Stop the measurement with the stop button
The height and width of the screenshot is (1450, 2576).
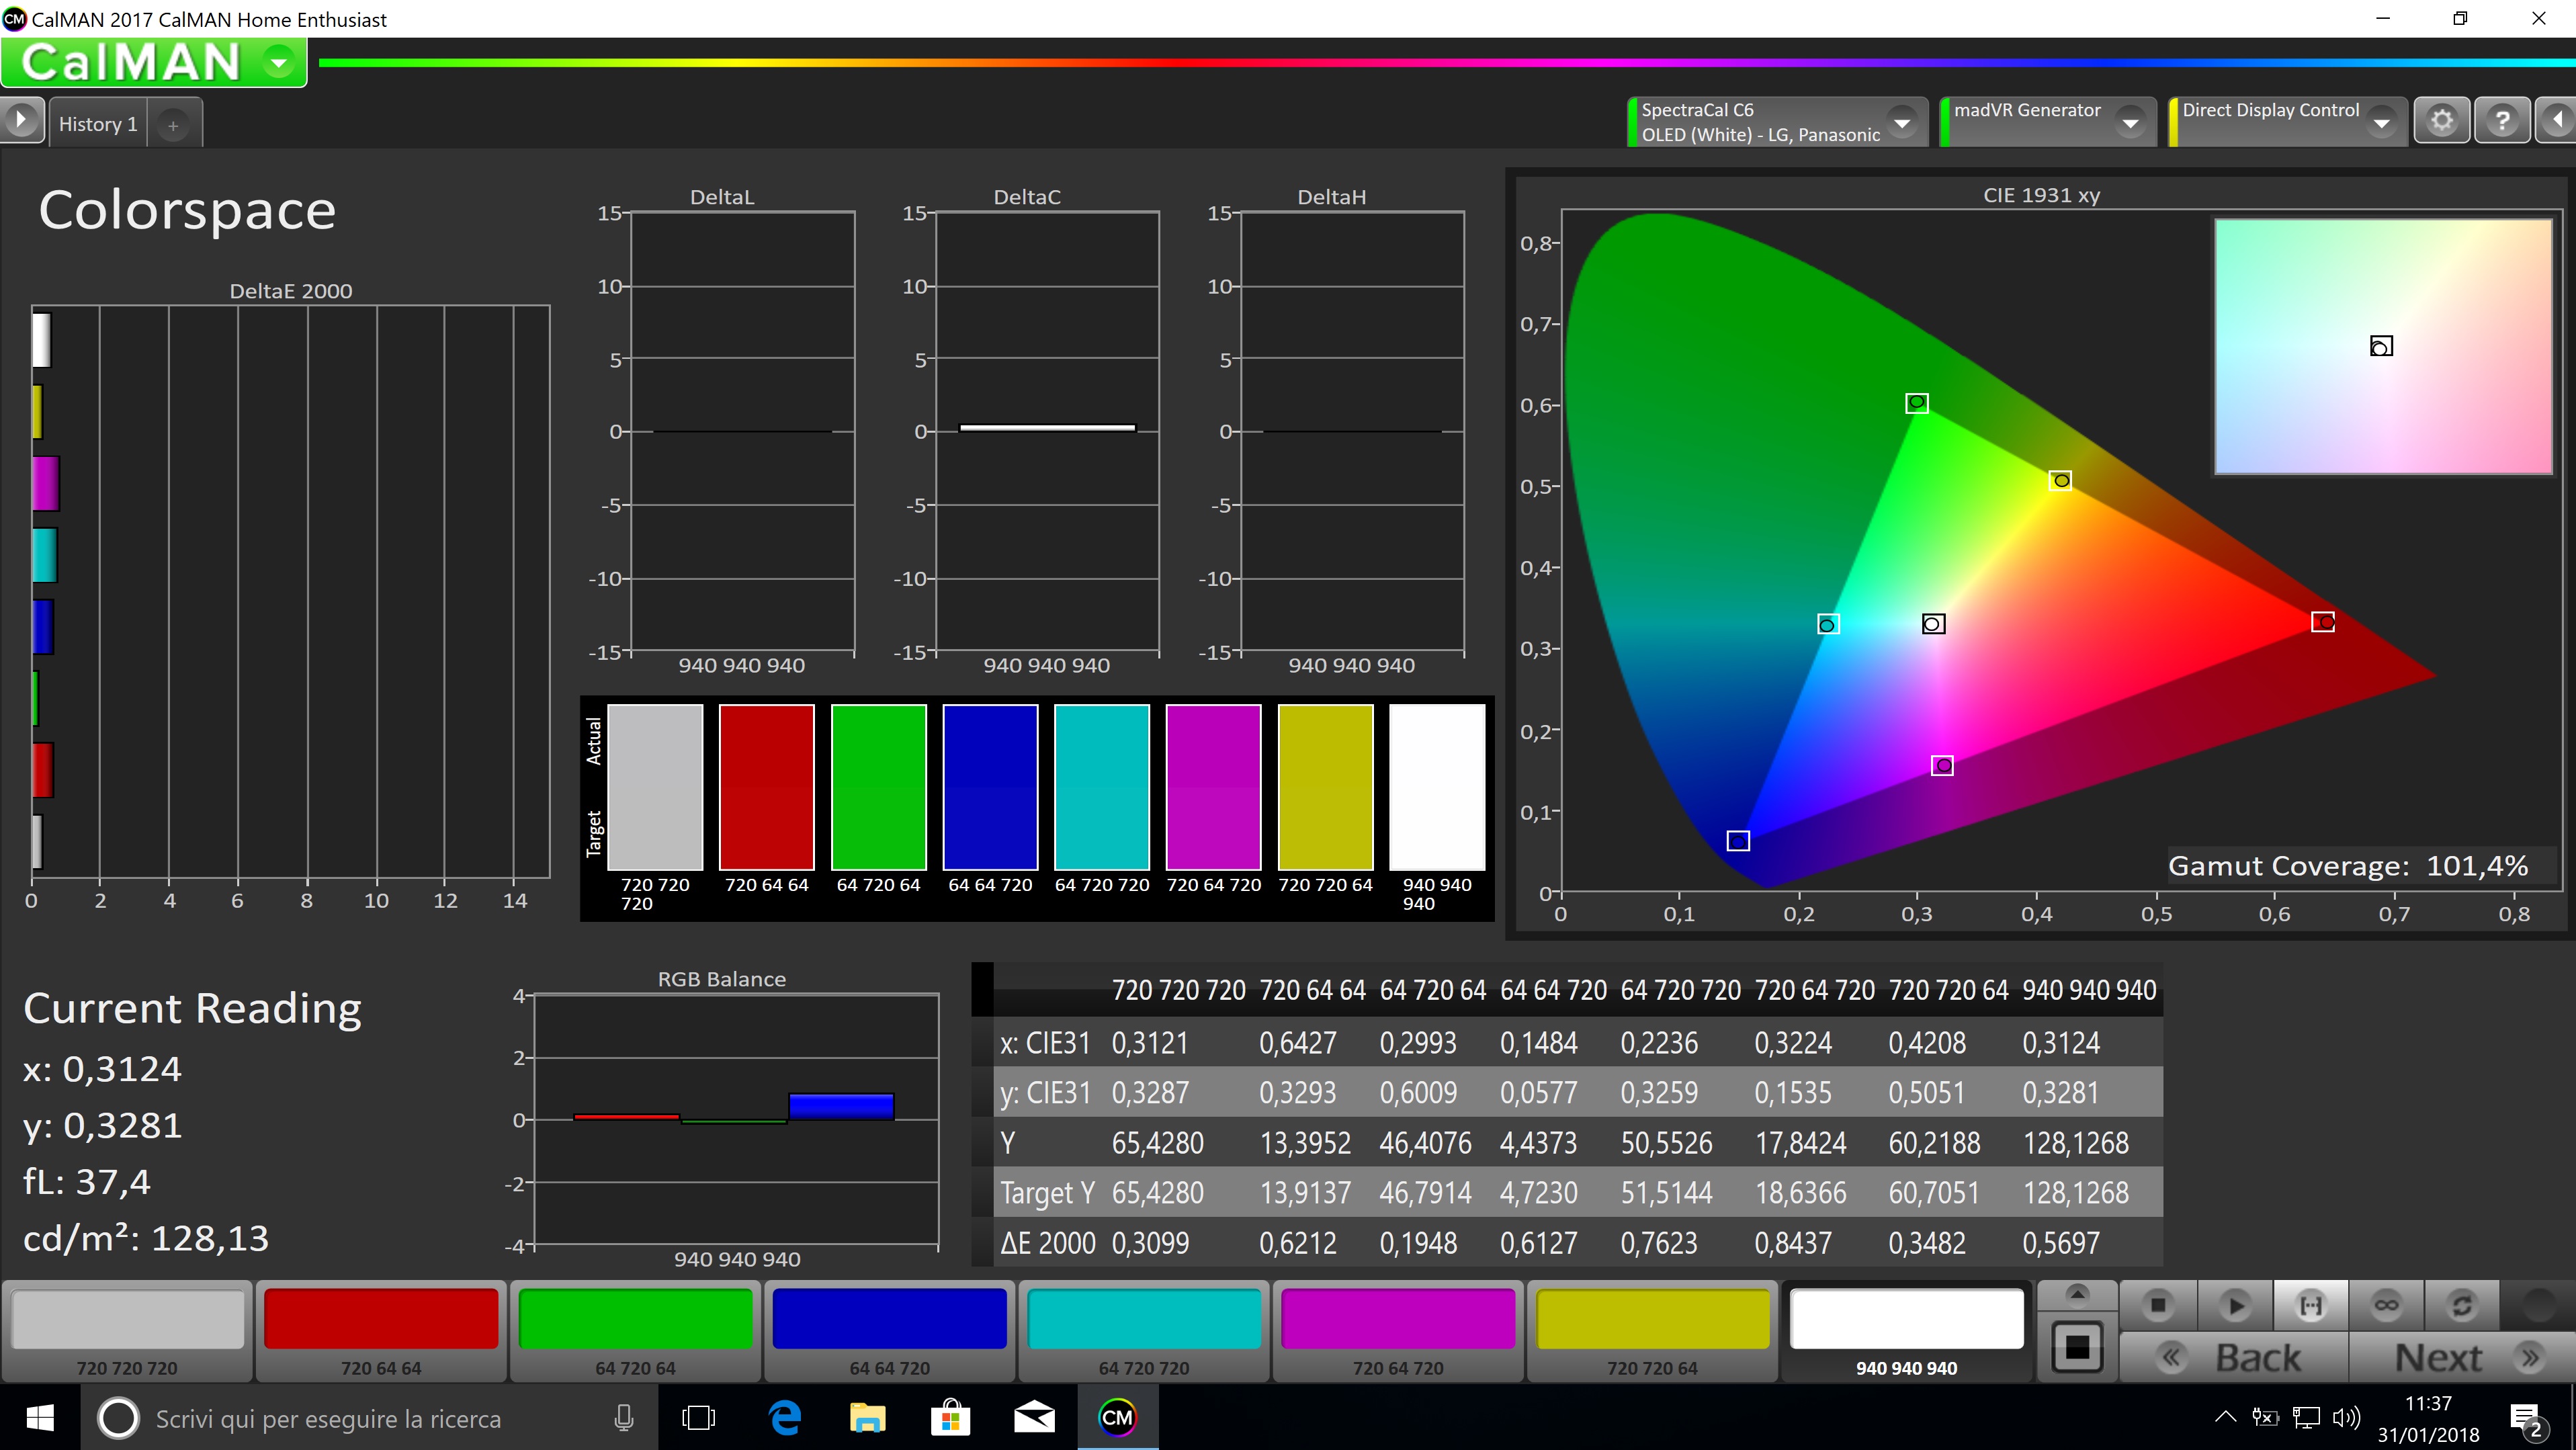click(2158, 1305)
